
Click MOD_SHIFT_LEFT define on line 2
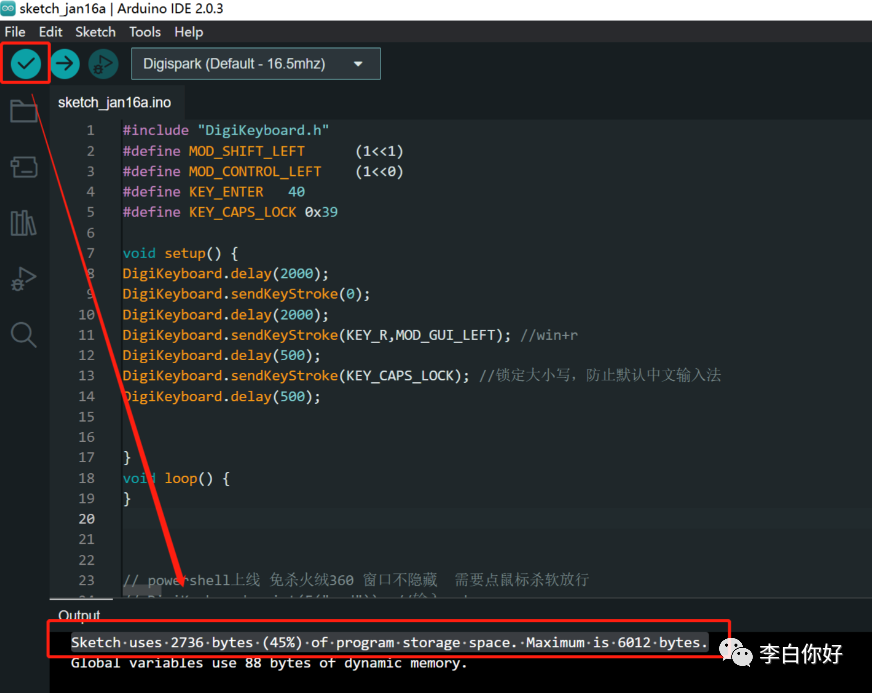click(246, 151)
